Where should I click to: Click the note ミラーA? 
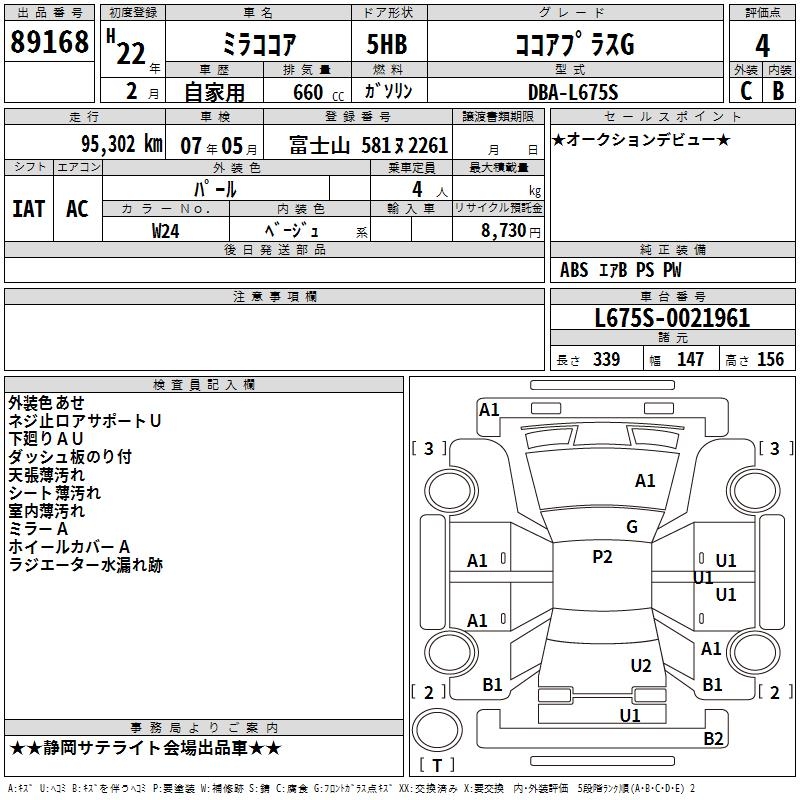(38, 529)
